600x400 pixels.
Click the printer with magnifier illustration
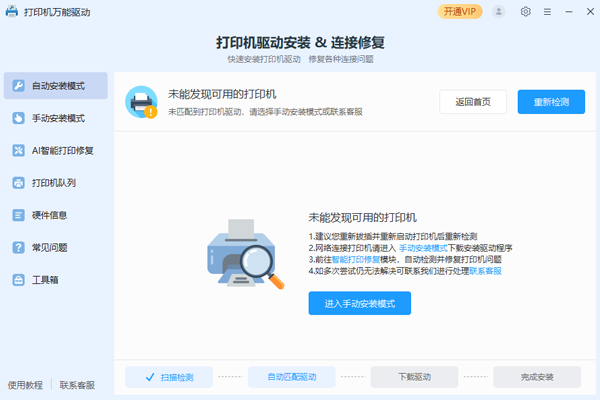point(246,254)
